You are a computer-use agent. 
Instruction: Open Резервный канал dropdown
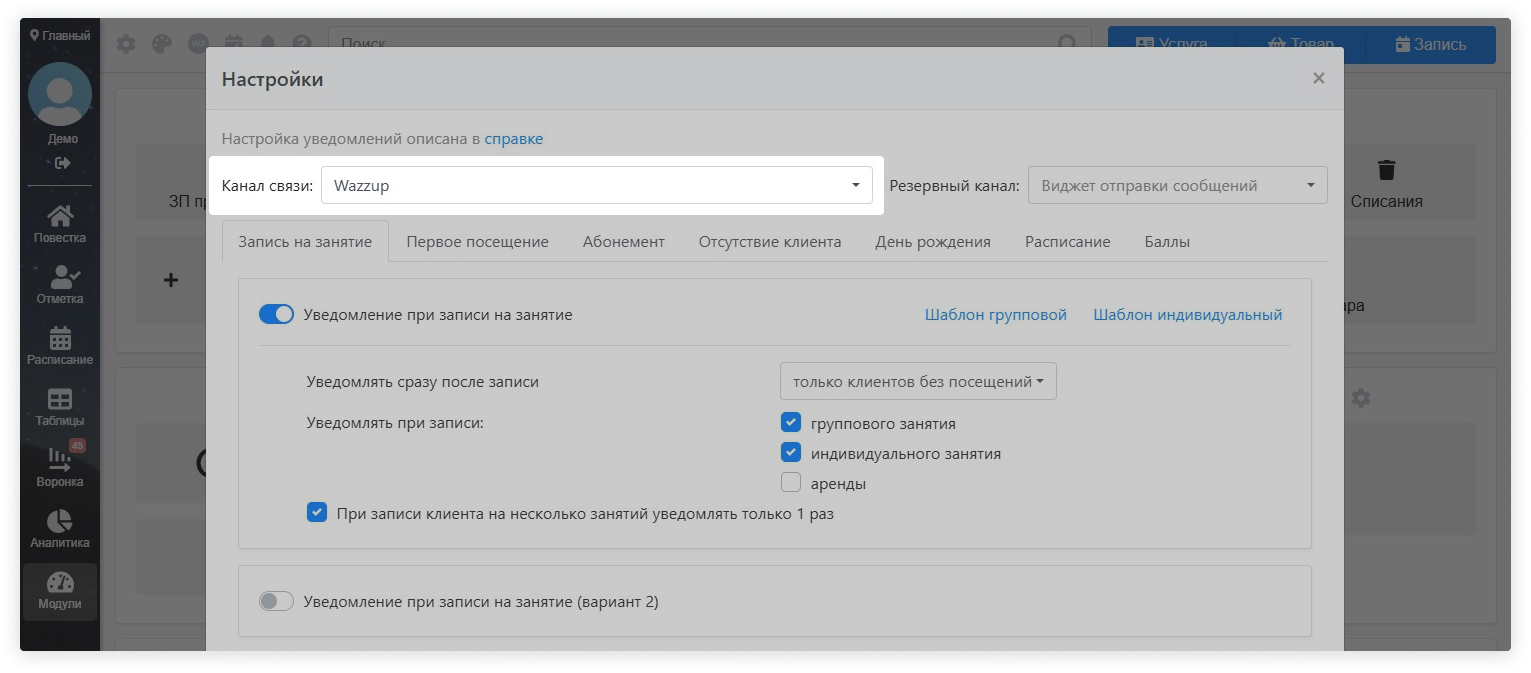point(1177,185)
